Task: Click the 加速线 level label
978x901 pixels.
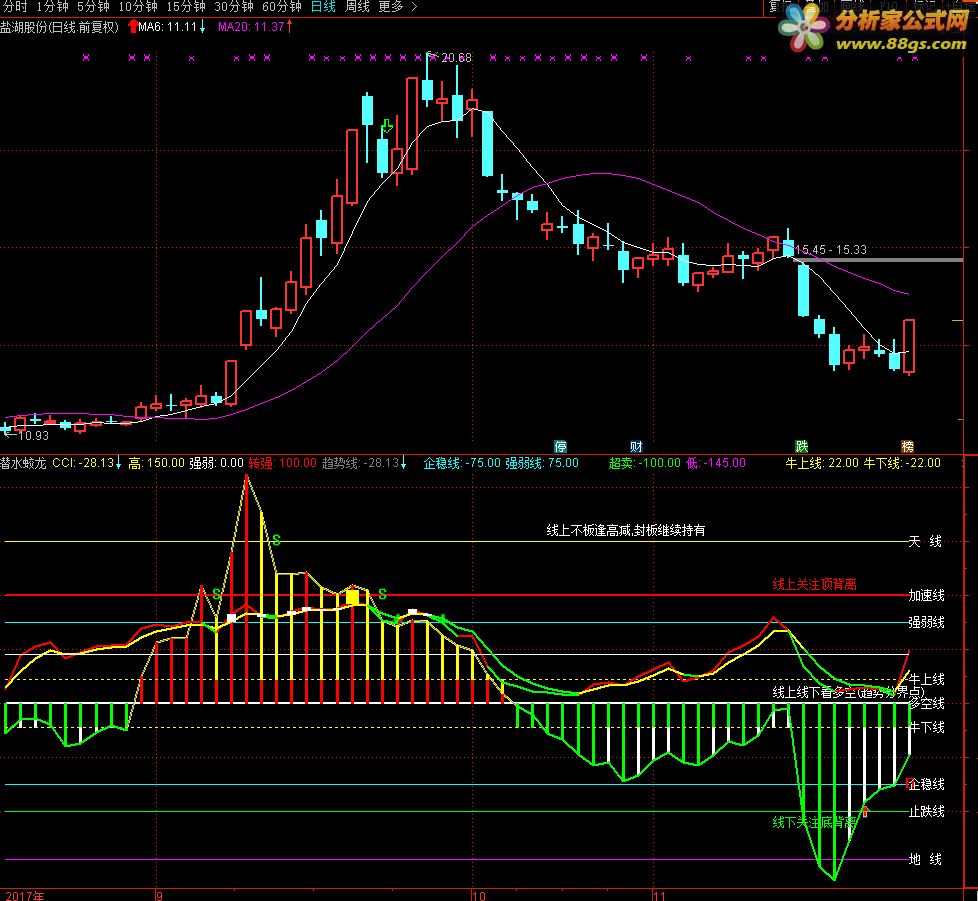Action: (926, 595)
